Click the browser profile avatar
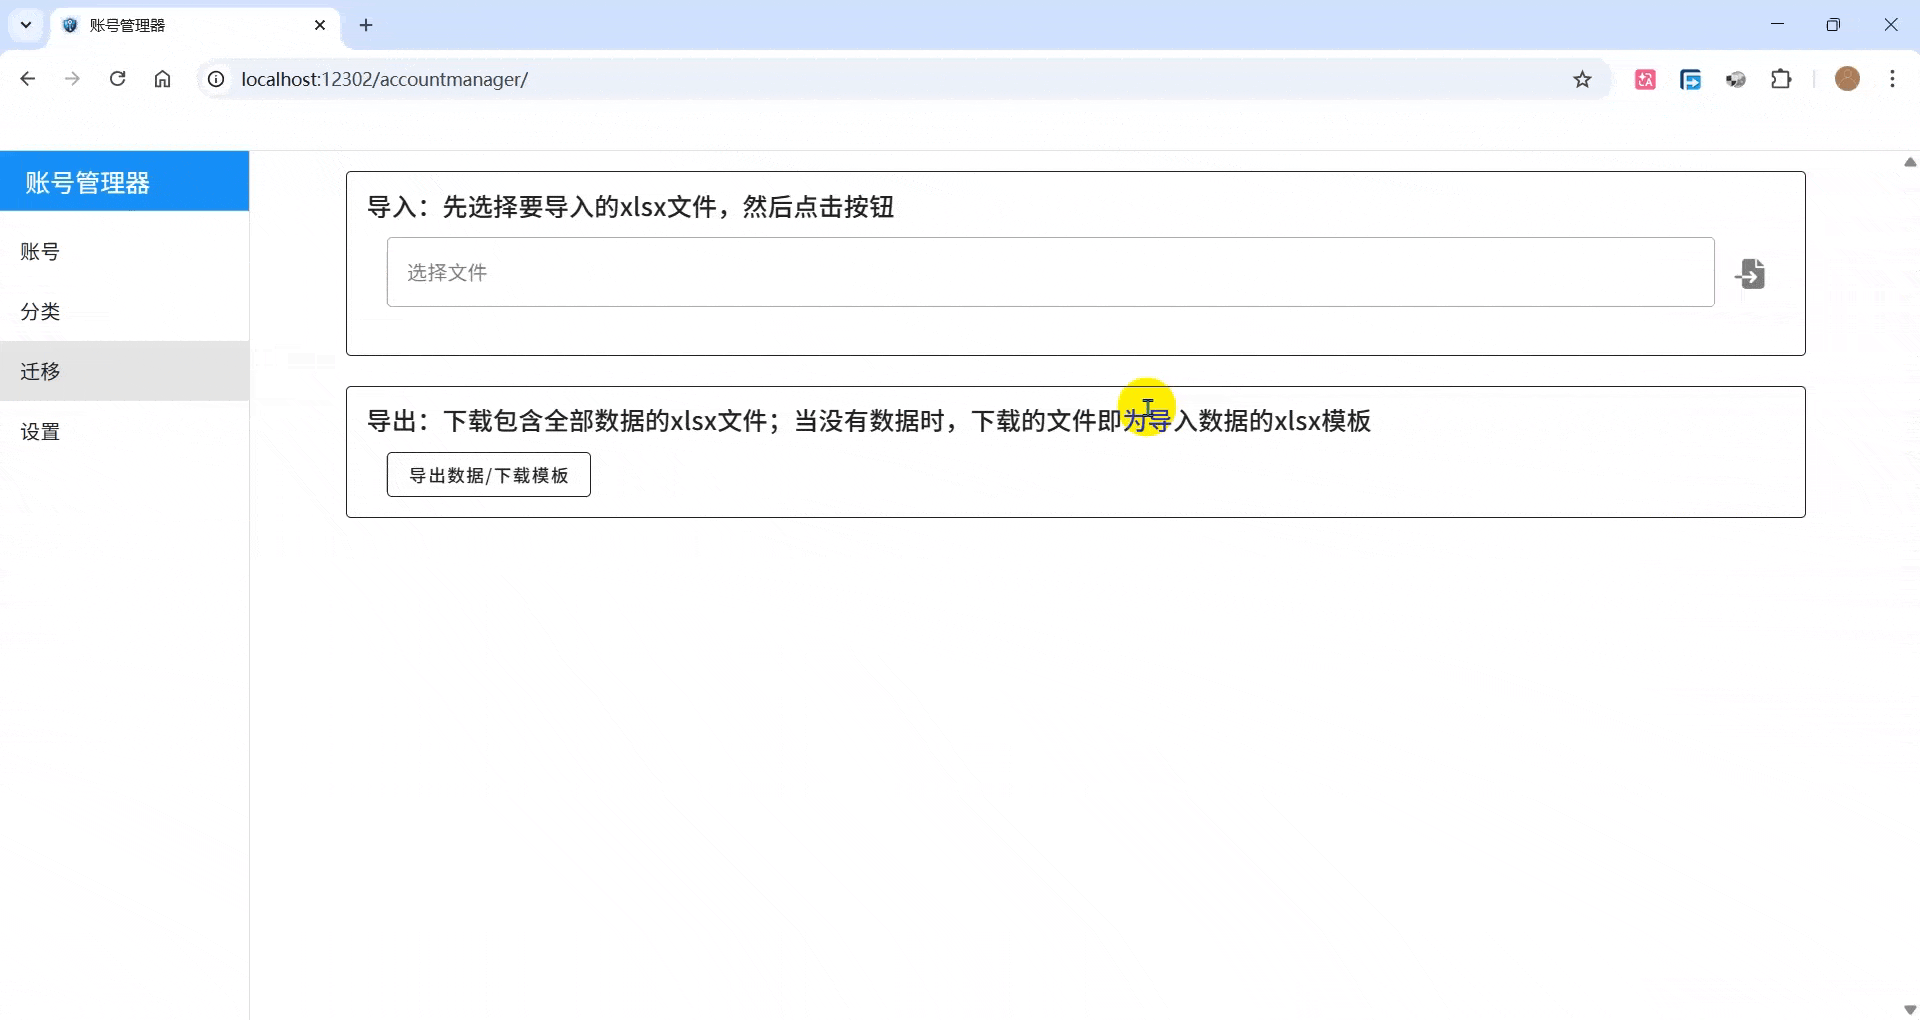This screenshot has width=1920, height=1020. (x=1847, y=79)
